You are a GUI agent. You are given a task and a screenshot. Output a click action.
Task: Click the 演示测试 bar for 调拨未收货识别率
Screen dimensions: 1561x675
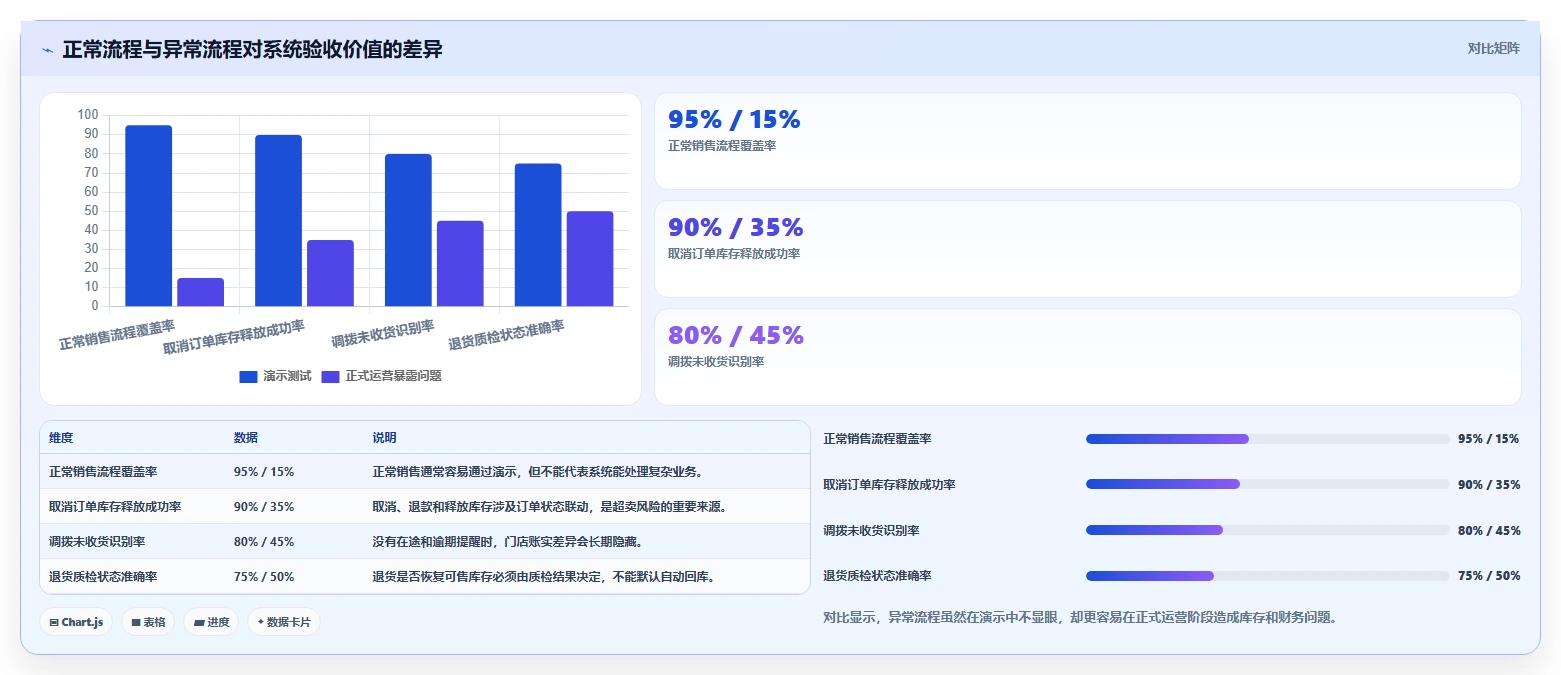[408, 230]
